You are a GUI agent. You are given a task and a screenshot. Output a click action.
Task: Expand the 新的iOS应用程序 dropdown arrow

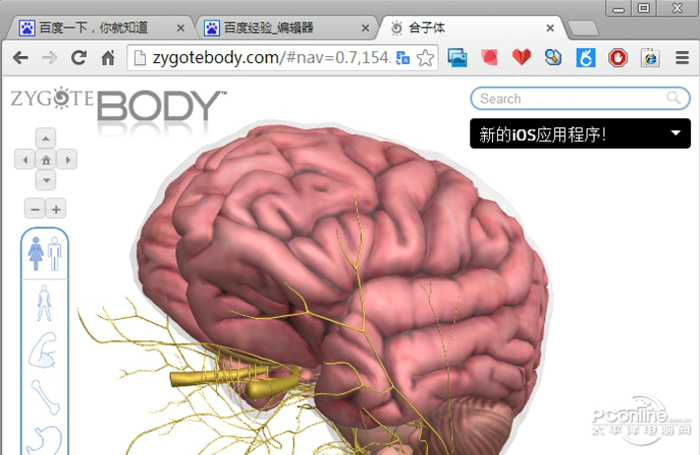pos(676,133)
